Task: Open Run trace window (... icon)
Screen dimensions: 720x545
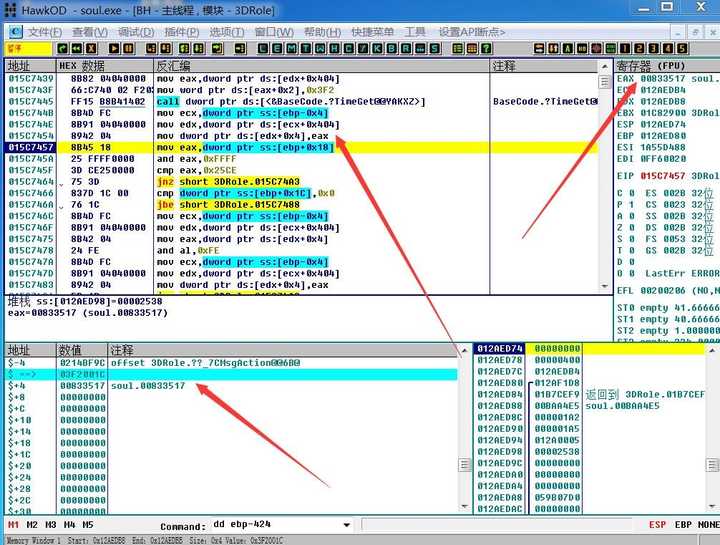Action: pos(419,49)
